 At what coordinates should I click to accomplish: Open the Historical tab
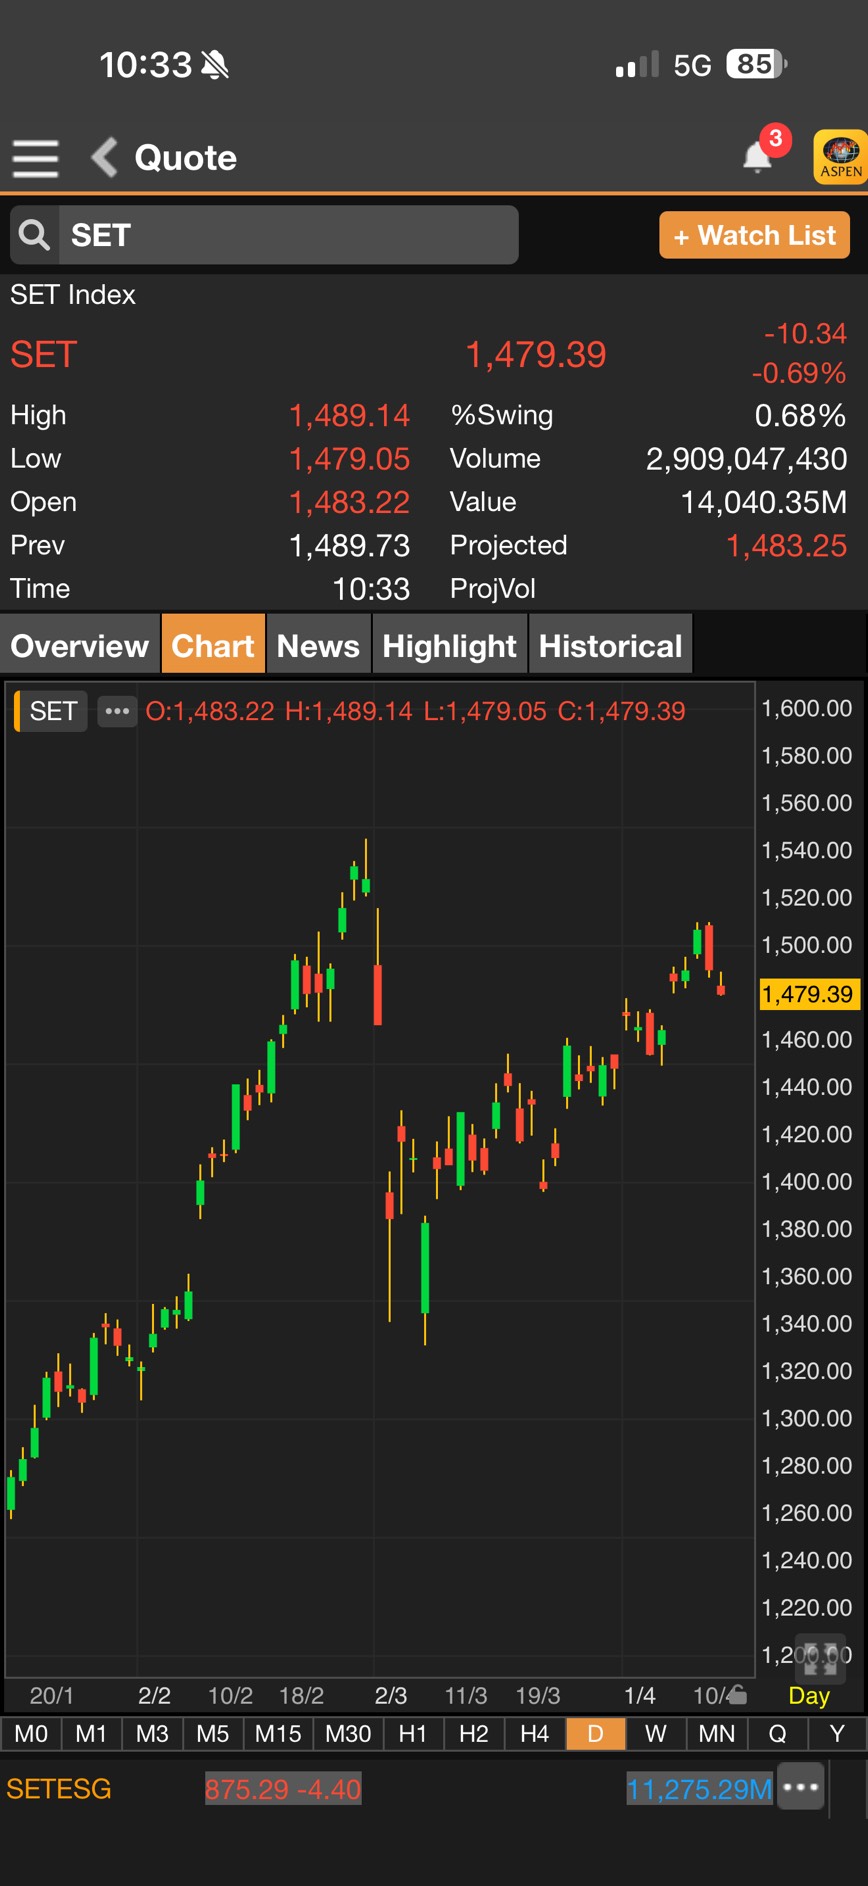tap(610, 646)
